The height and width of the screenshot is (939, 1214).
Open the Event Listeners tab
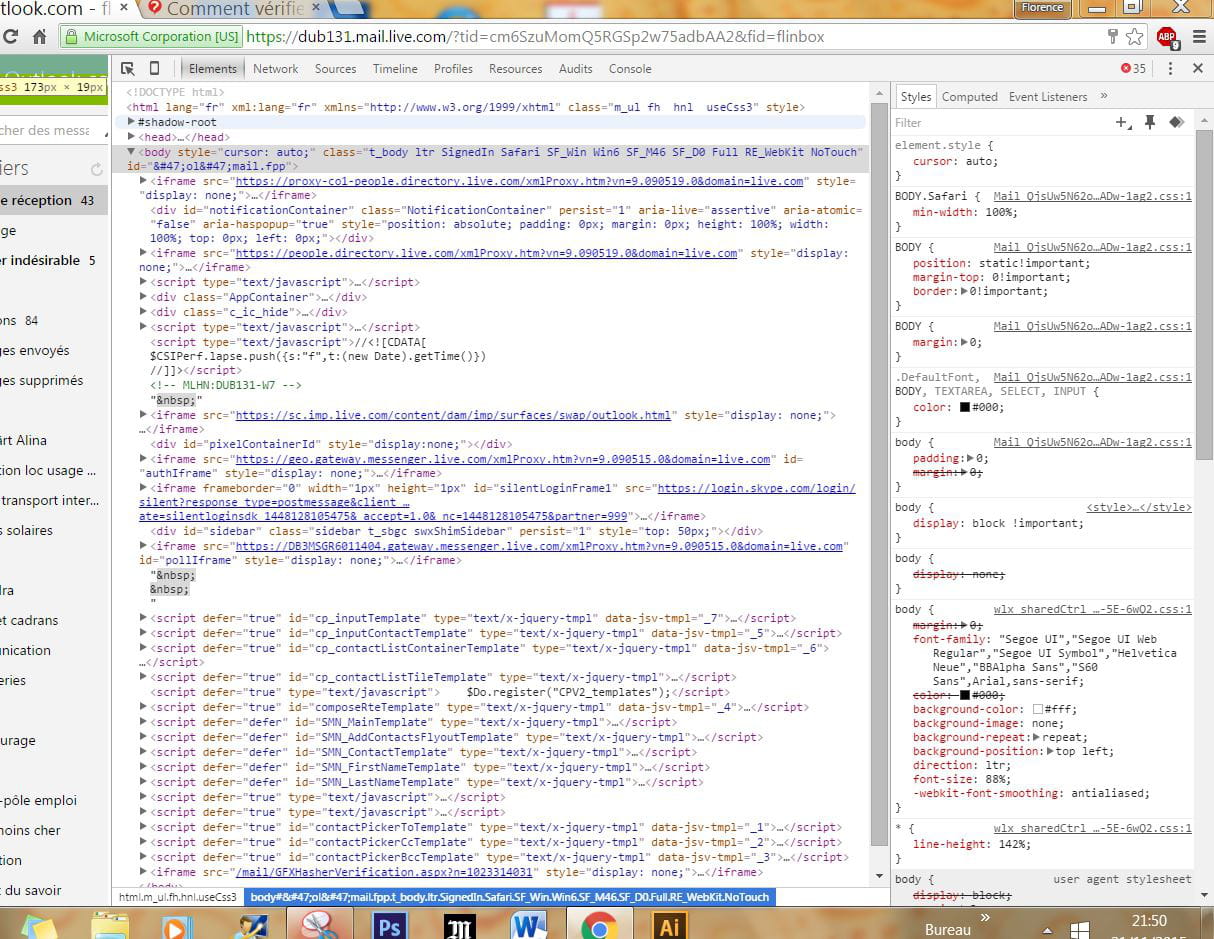[1047, 97]
